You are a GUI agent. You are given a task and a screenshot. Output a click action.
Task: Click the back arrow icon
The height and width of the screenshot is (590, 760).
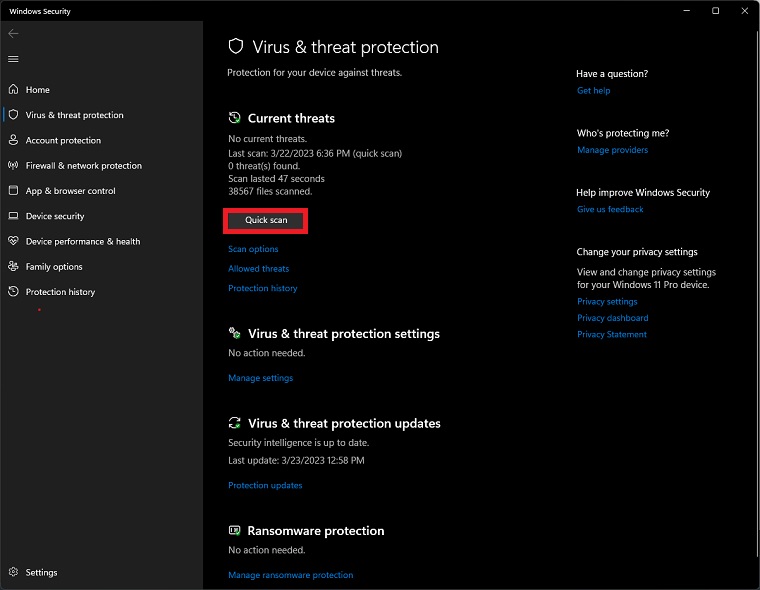tap(14, 33)
